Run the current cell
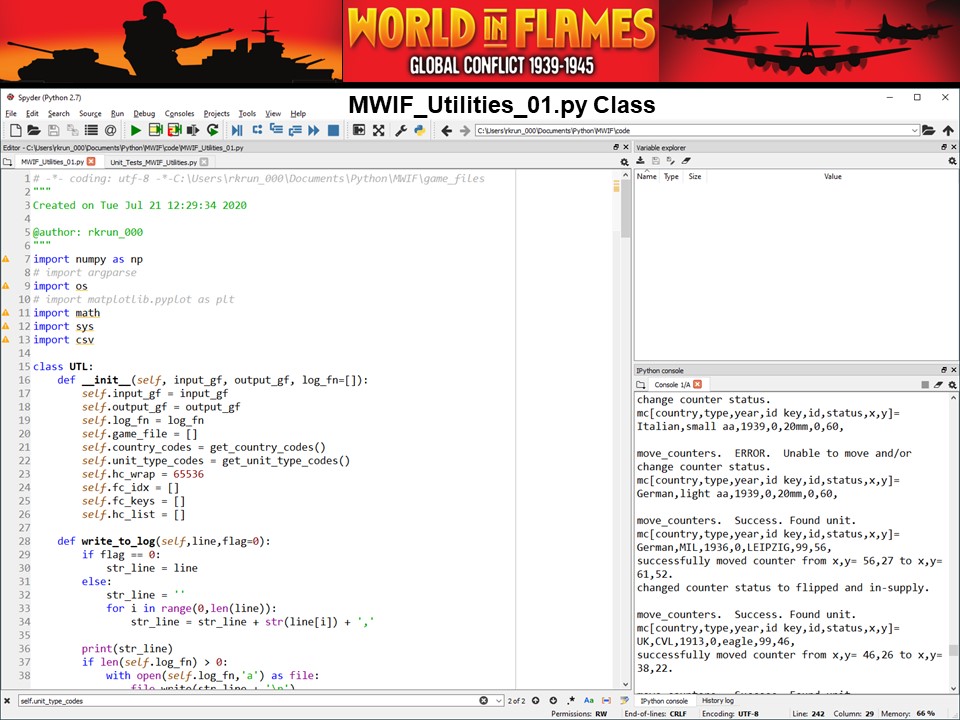 click(x=156, y=130)
